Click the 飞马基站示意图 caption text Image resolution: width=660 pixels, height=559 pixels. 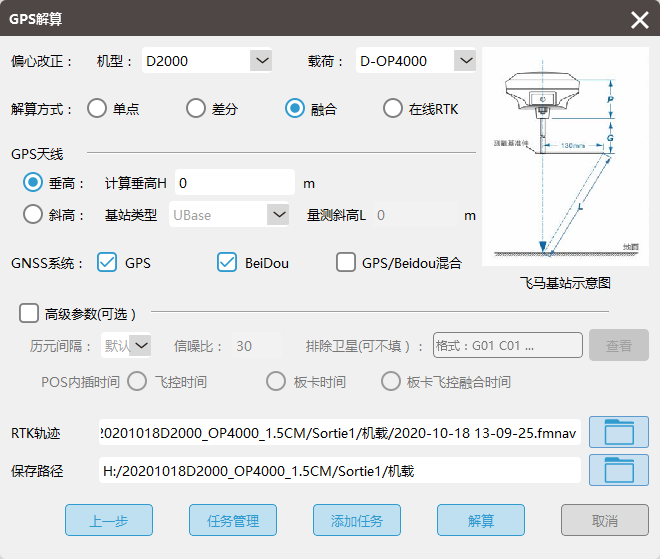565,283
